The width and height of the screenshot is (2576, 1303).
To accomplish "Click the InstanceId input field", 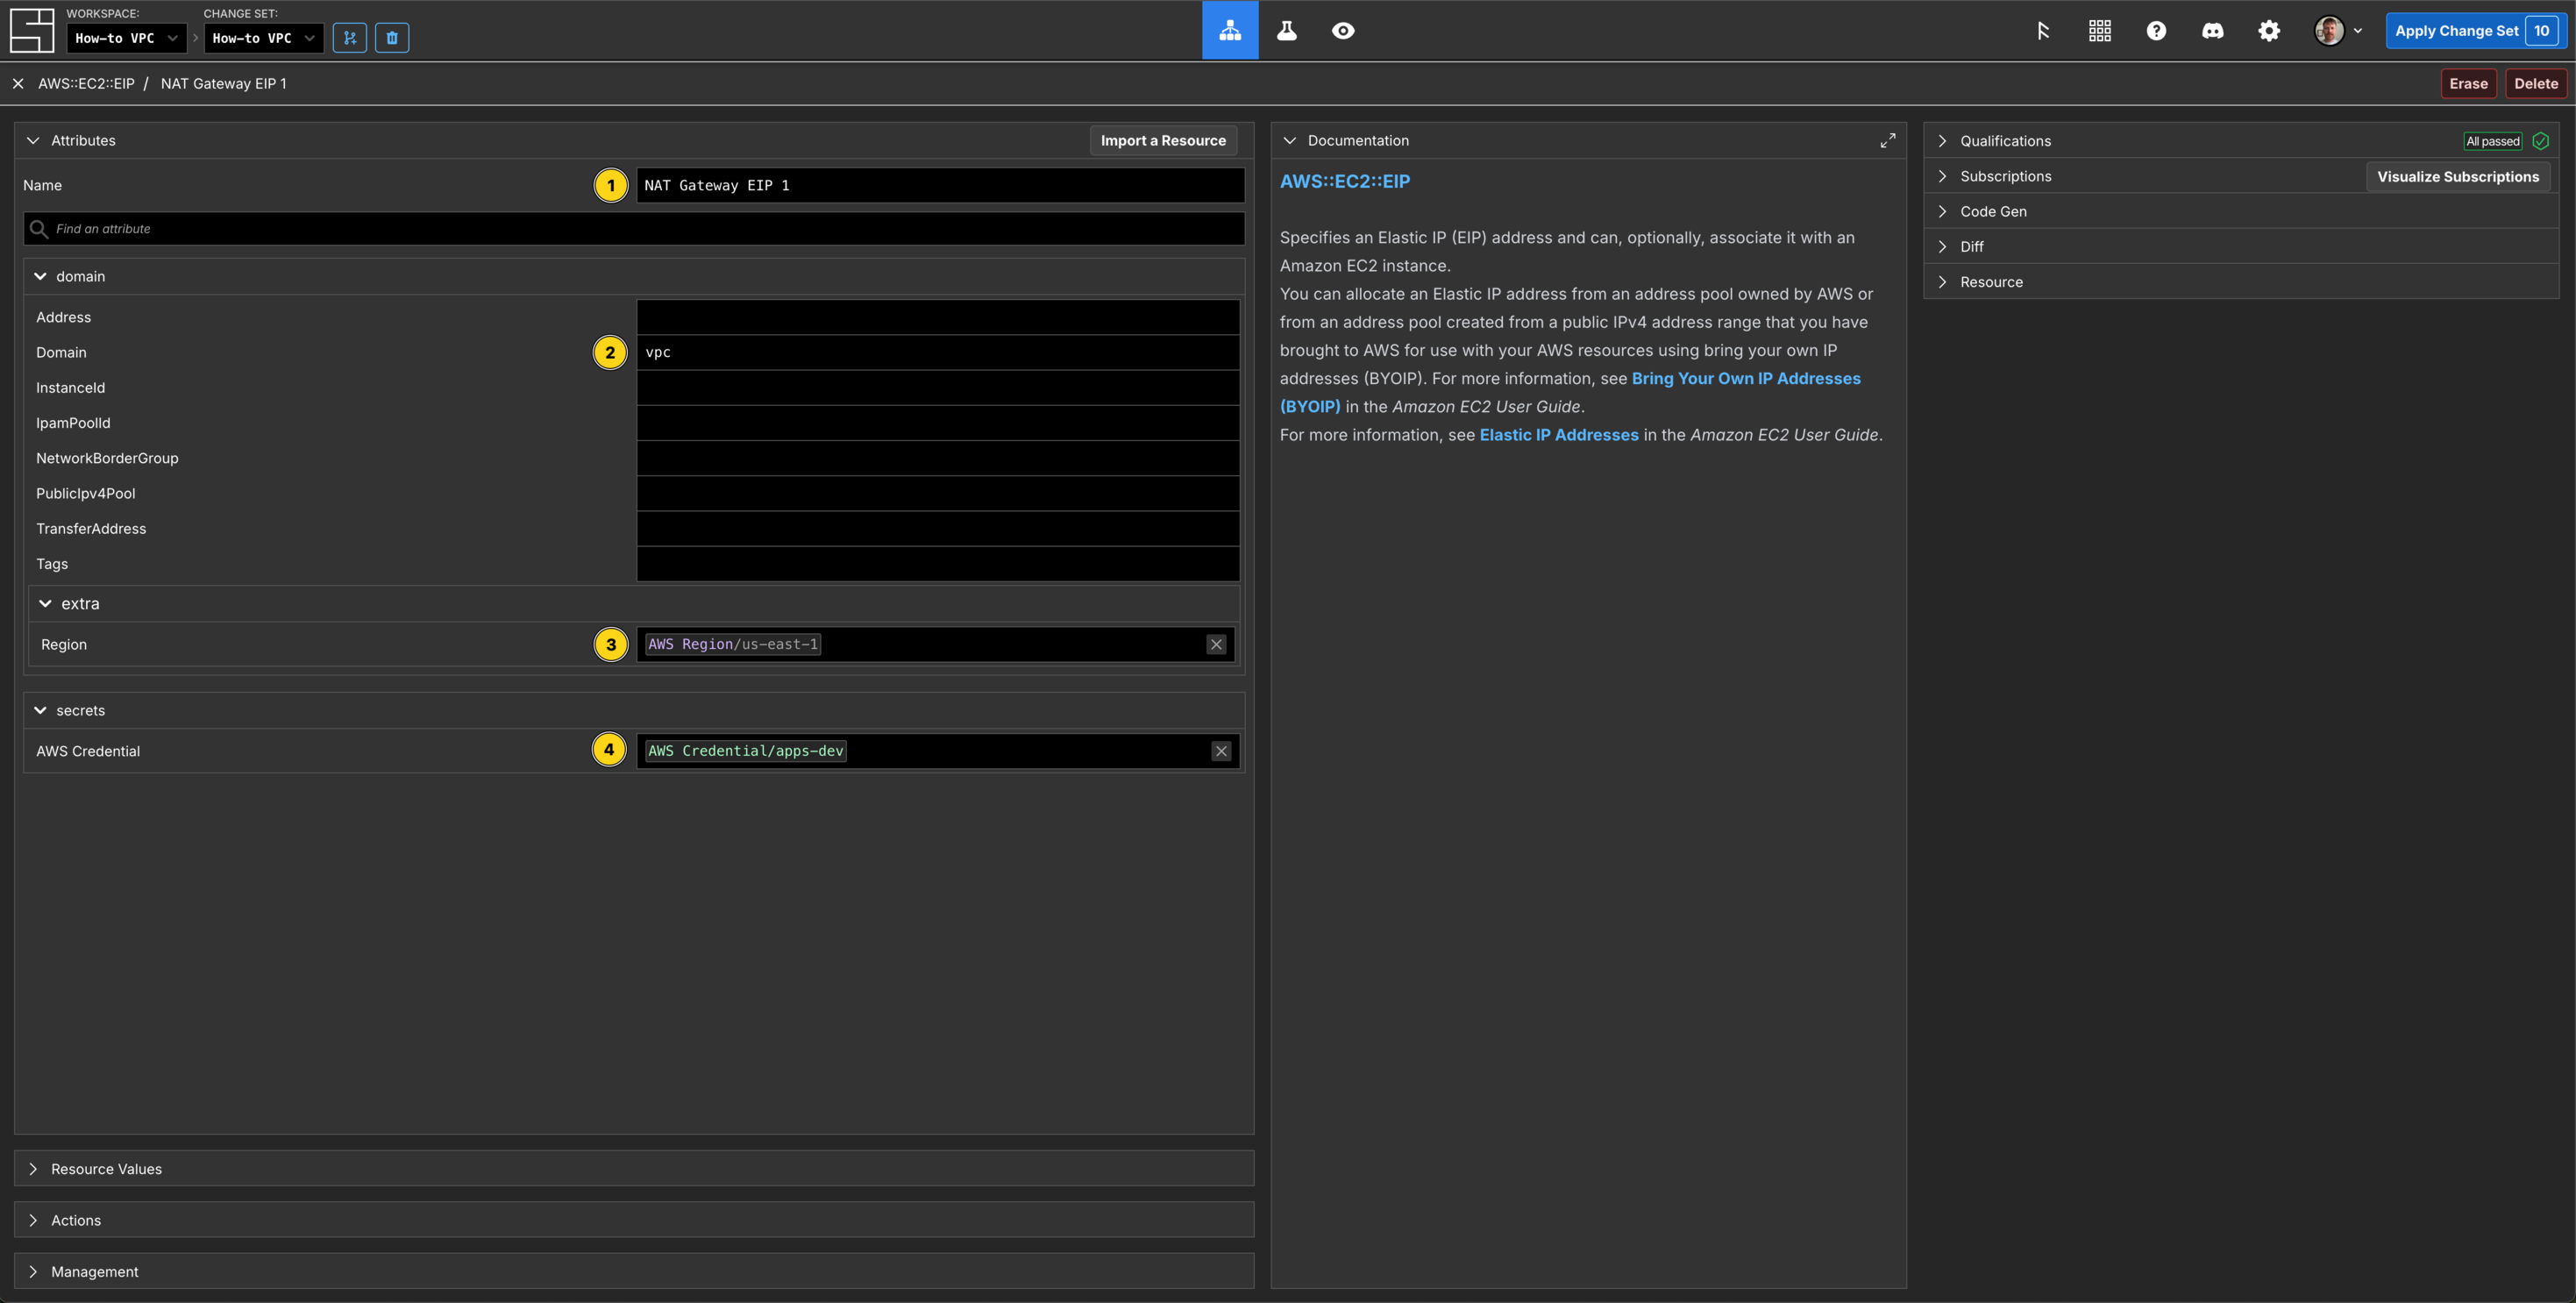I will (938, 388).
